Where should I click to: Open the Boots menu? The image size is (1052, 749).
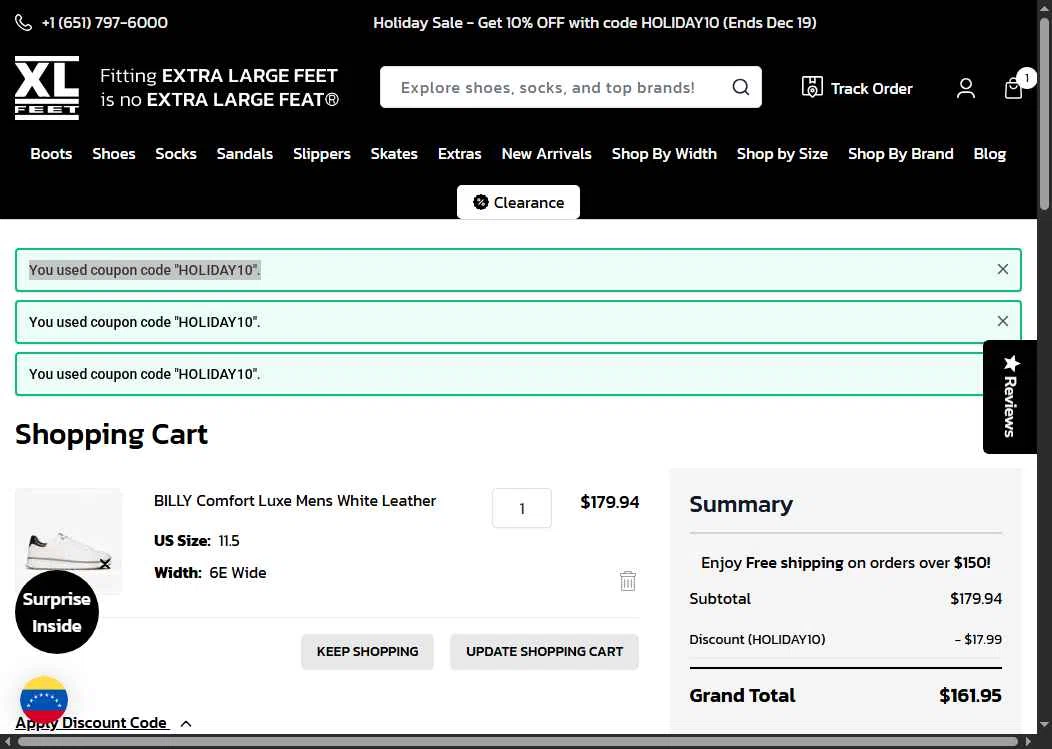[x=51, y=154]
